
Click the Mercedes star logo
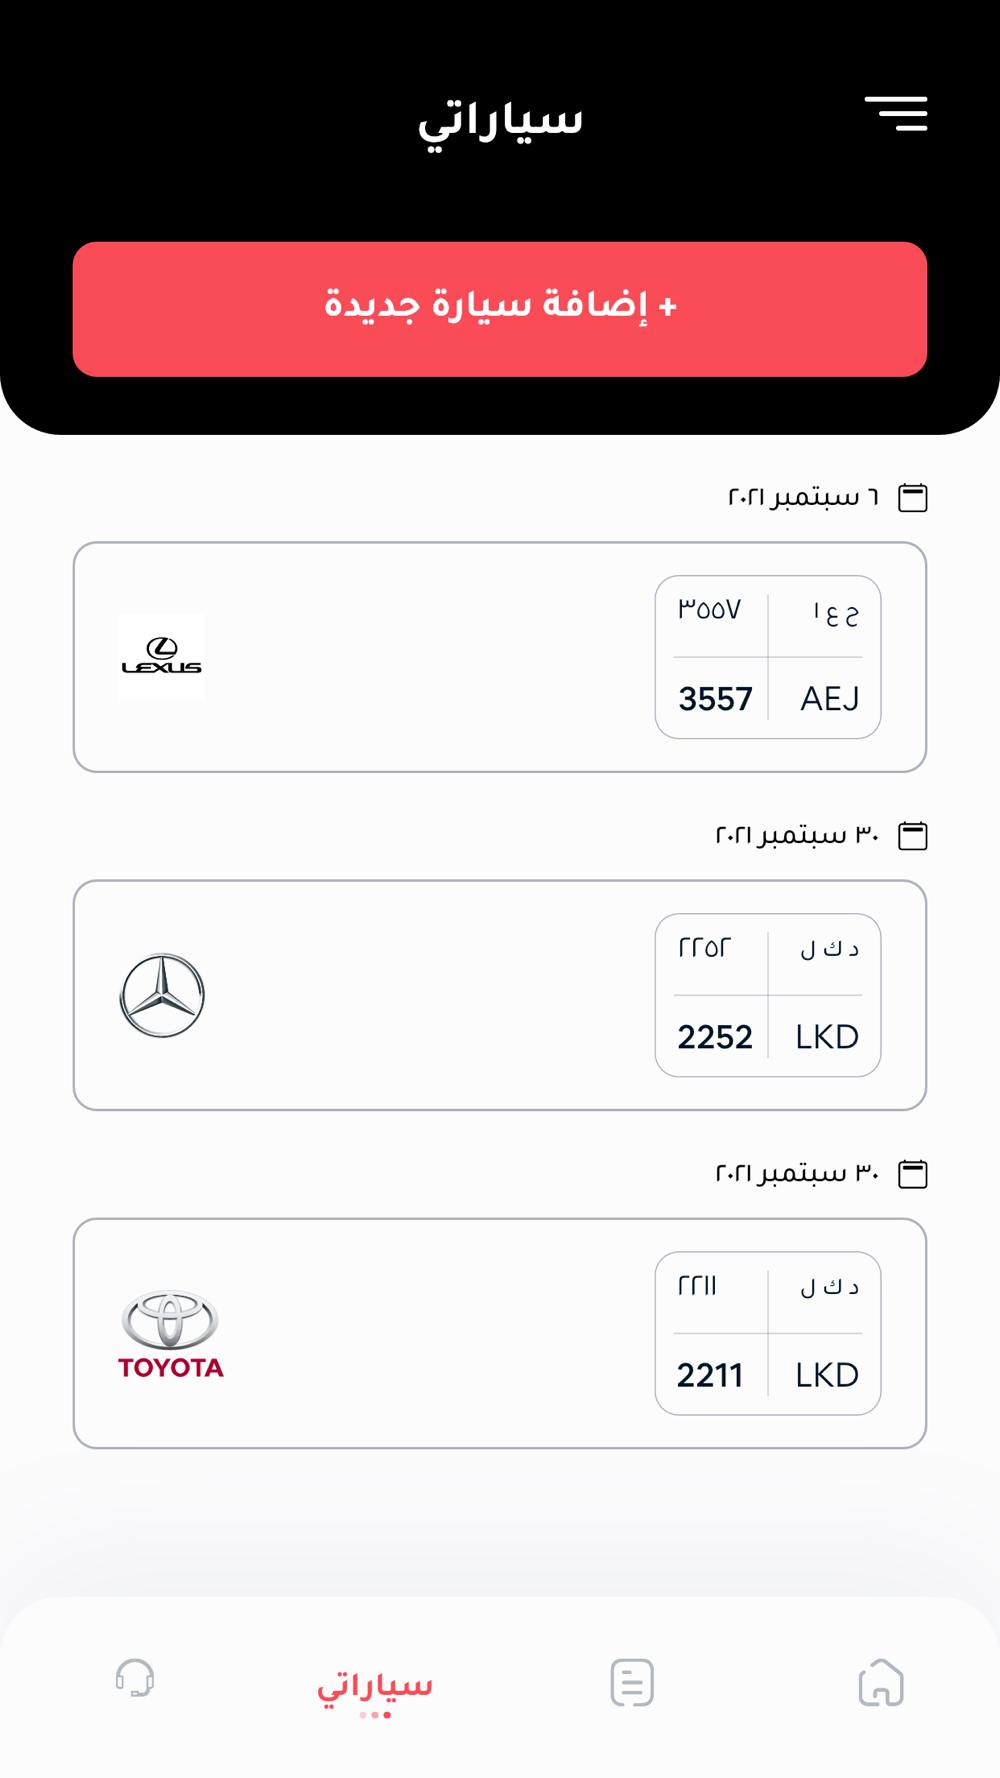(162, 995)
